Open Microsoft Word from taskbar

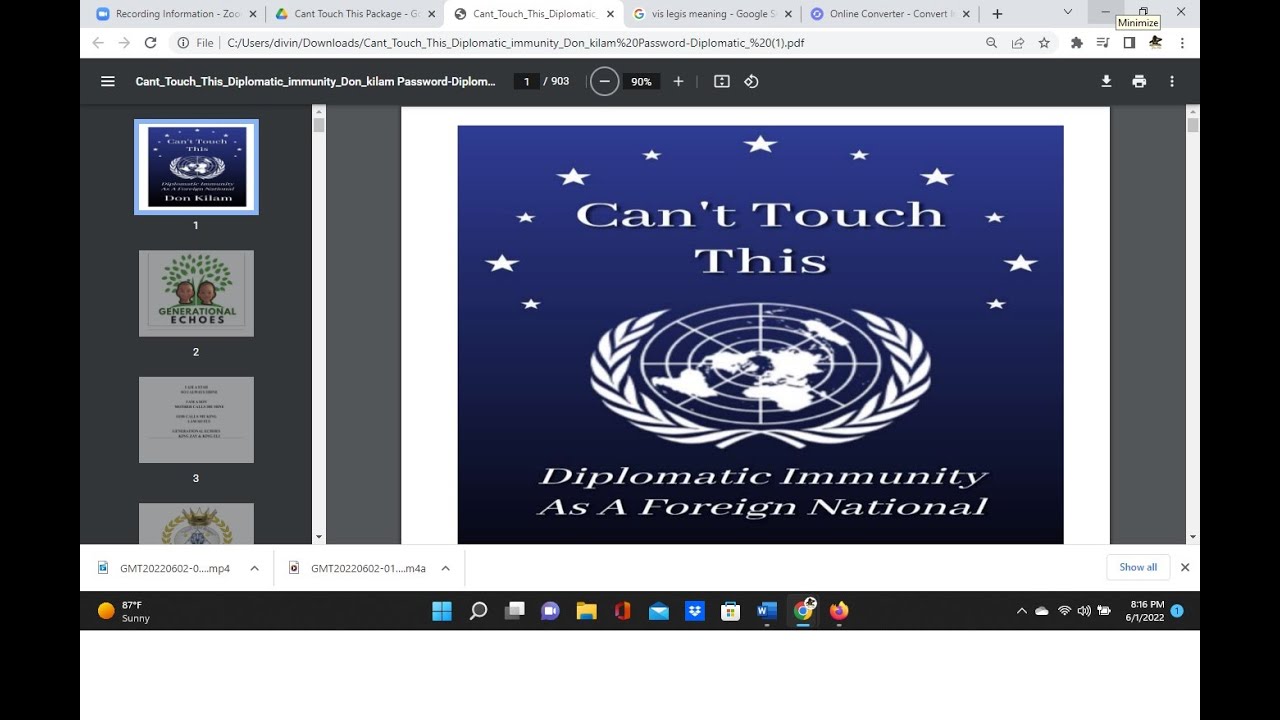coord(767,611)
